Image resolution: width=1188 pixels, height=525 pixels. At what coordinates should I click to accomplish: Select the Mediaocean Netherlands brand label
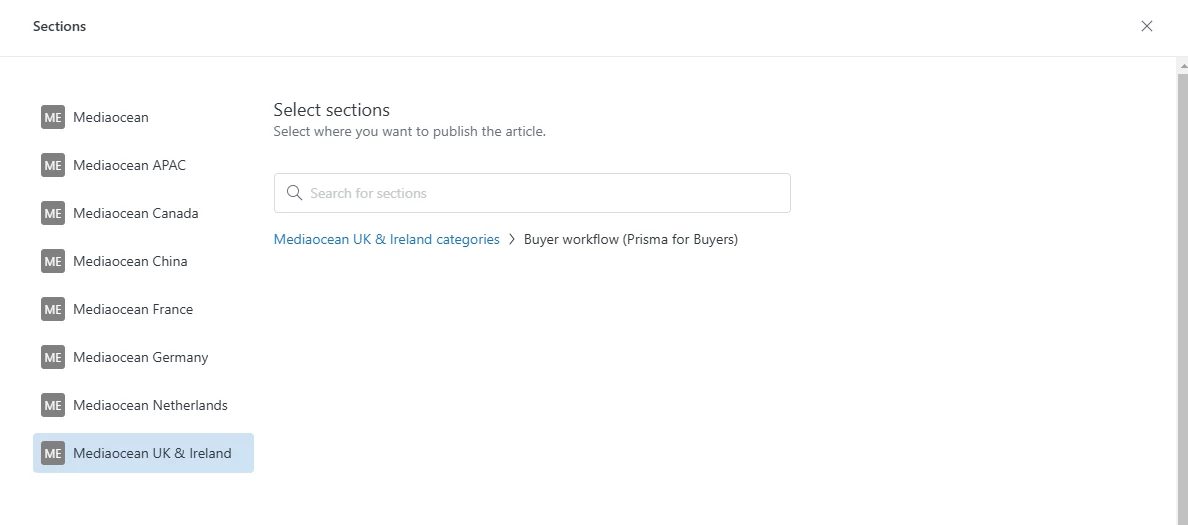[x=150, y=405]
